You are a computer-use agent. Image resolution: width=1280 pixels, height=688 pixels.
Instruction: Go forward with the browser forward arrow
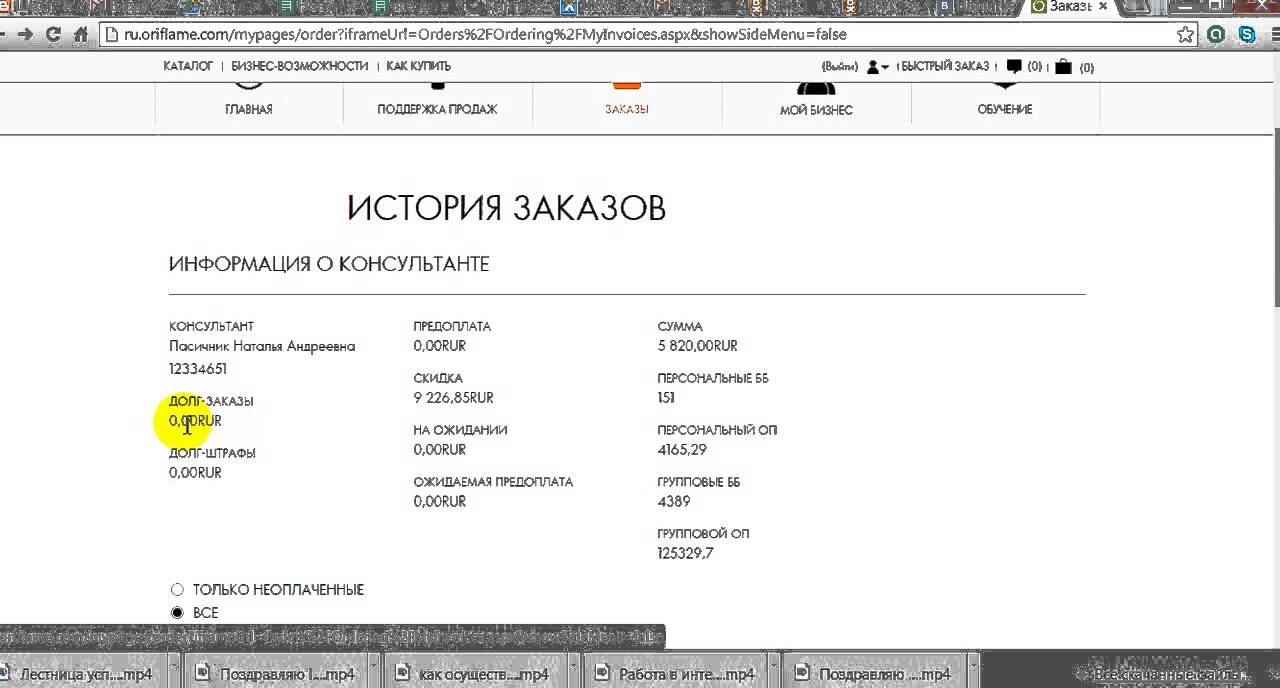[26, 34]
